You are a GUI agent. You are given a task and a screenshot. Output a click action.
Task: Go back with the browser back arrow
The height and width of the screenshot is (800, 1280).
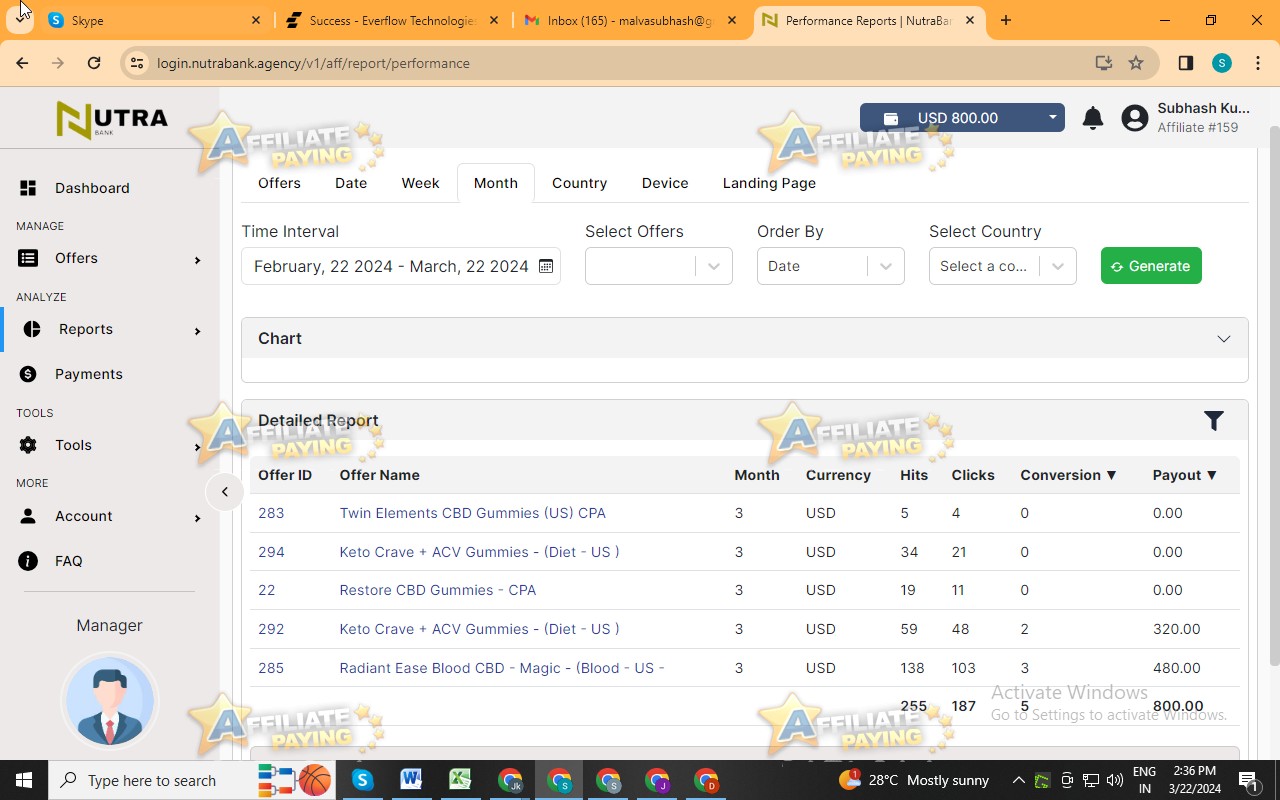22,63
